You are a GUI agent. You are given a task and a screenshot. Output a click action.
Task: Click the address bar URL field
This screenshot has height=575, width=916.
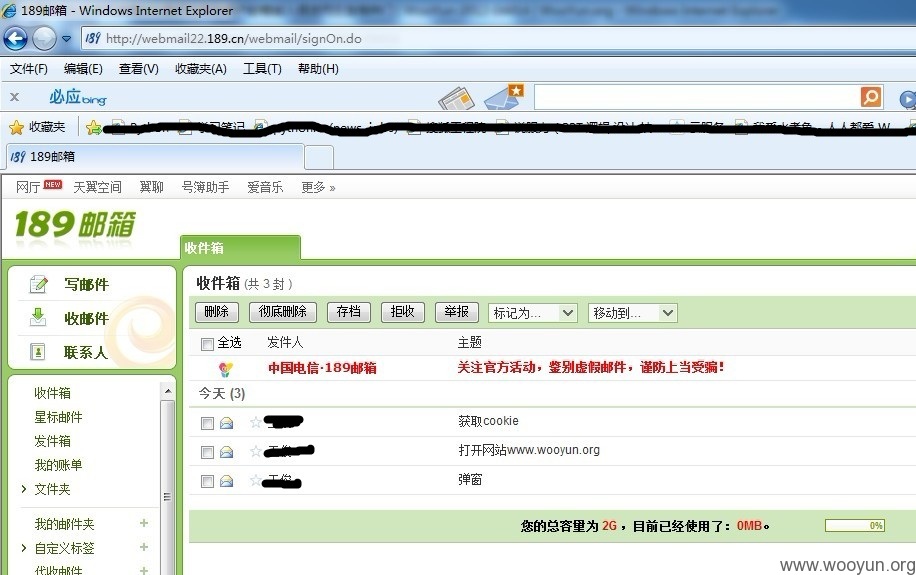[497, 39]
